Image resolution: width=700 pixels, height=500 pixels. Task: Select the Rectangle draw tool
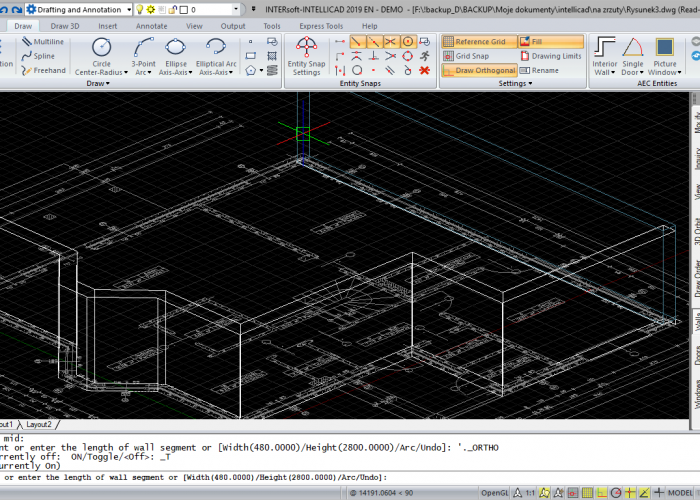[x=251, y=56]
